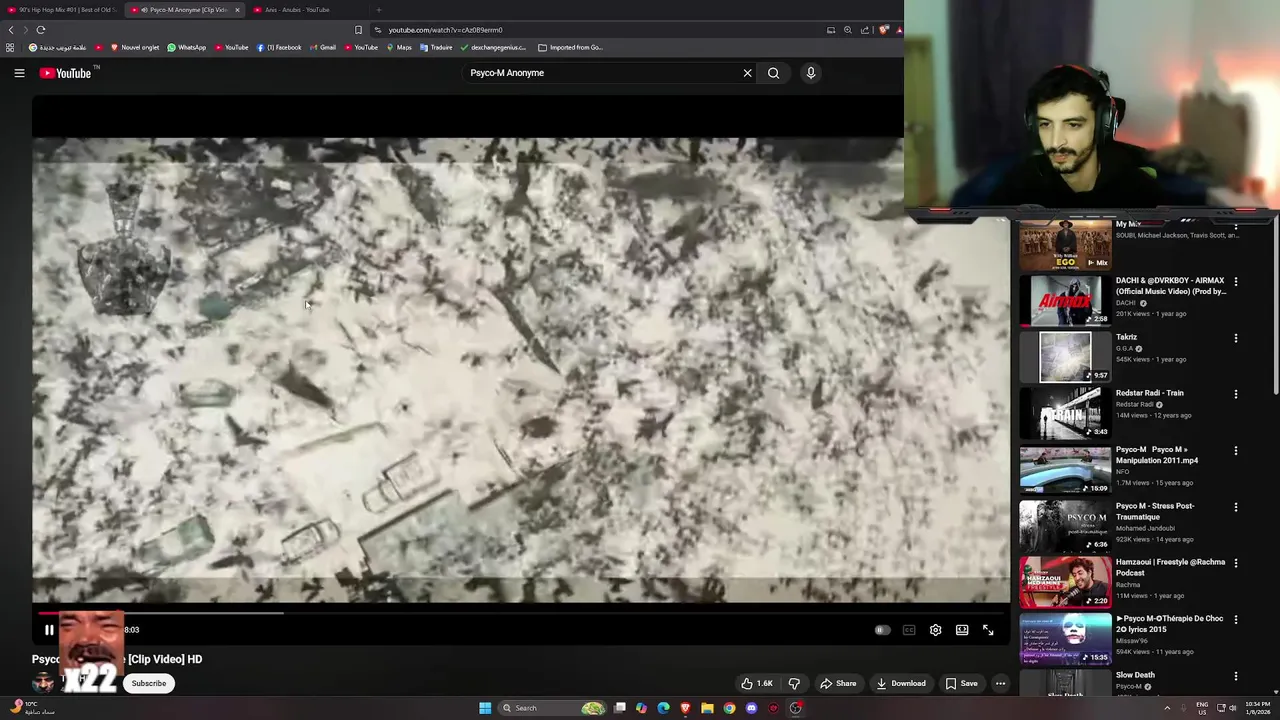Exit full screen in the player

click(988, 630)
